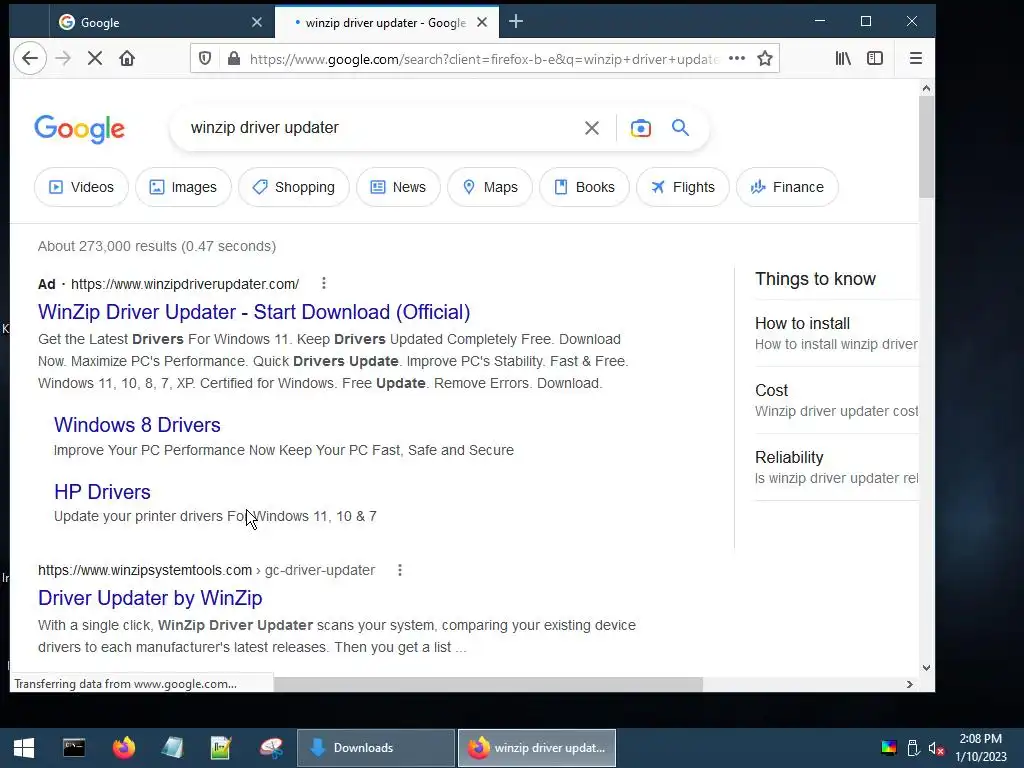Open the colorful display tray icon
This screenshot has width=1024, height=768.
[889, 748]
